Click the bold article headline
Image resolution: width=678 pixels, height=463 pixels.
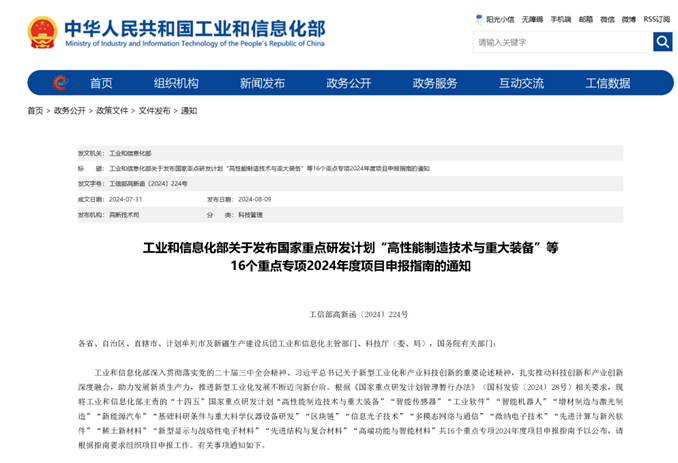pos(351,256)
